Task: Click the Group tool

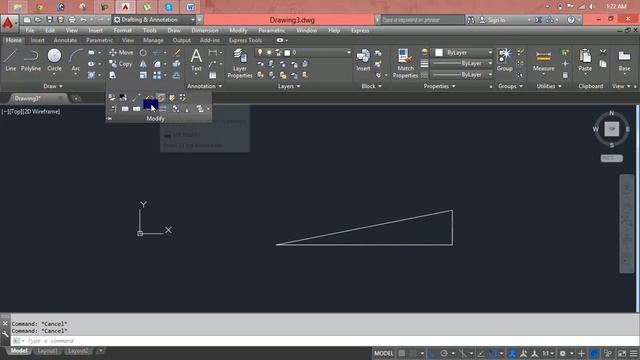Action: pos(505,60)
